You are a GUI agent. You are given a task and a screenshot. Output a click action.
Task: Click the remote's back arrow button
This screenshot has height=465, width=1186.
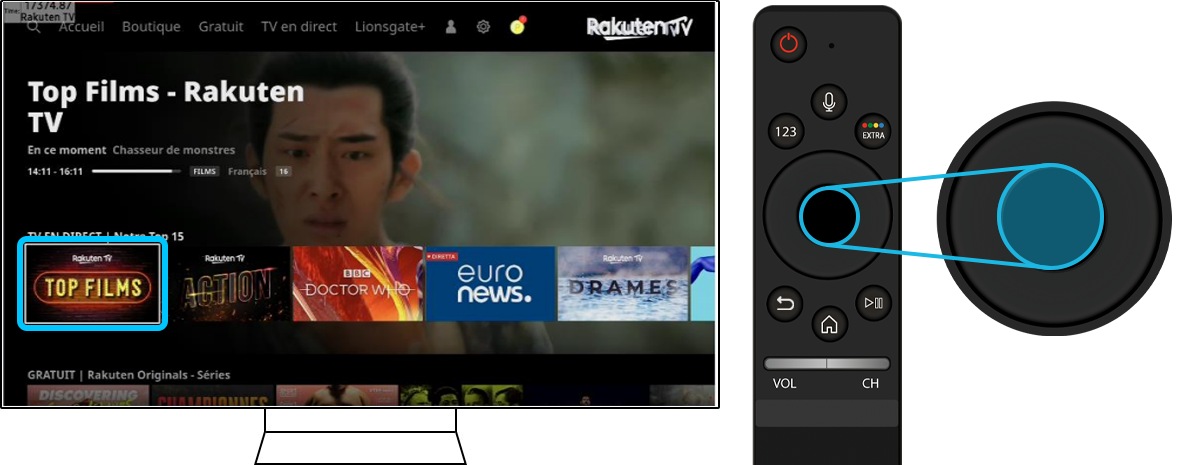click(785, 304)
